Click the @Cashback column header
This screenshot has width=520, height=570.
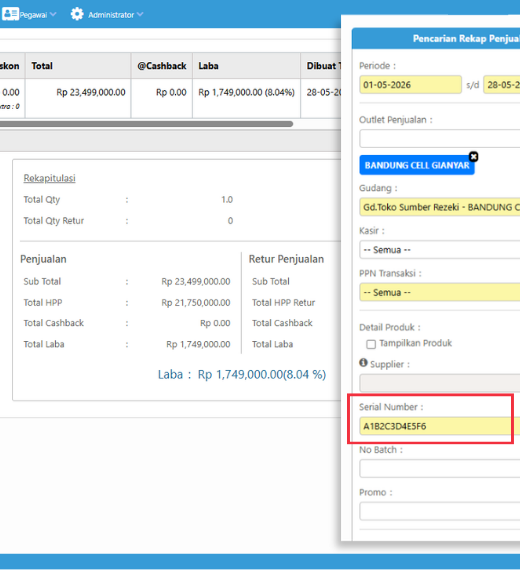(x=161, y=66)
